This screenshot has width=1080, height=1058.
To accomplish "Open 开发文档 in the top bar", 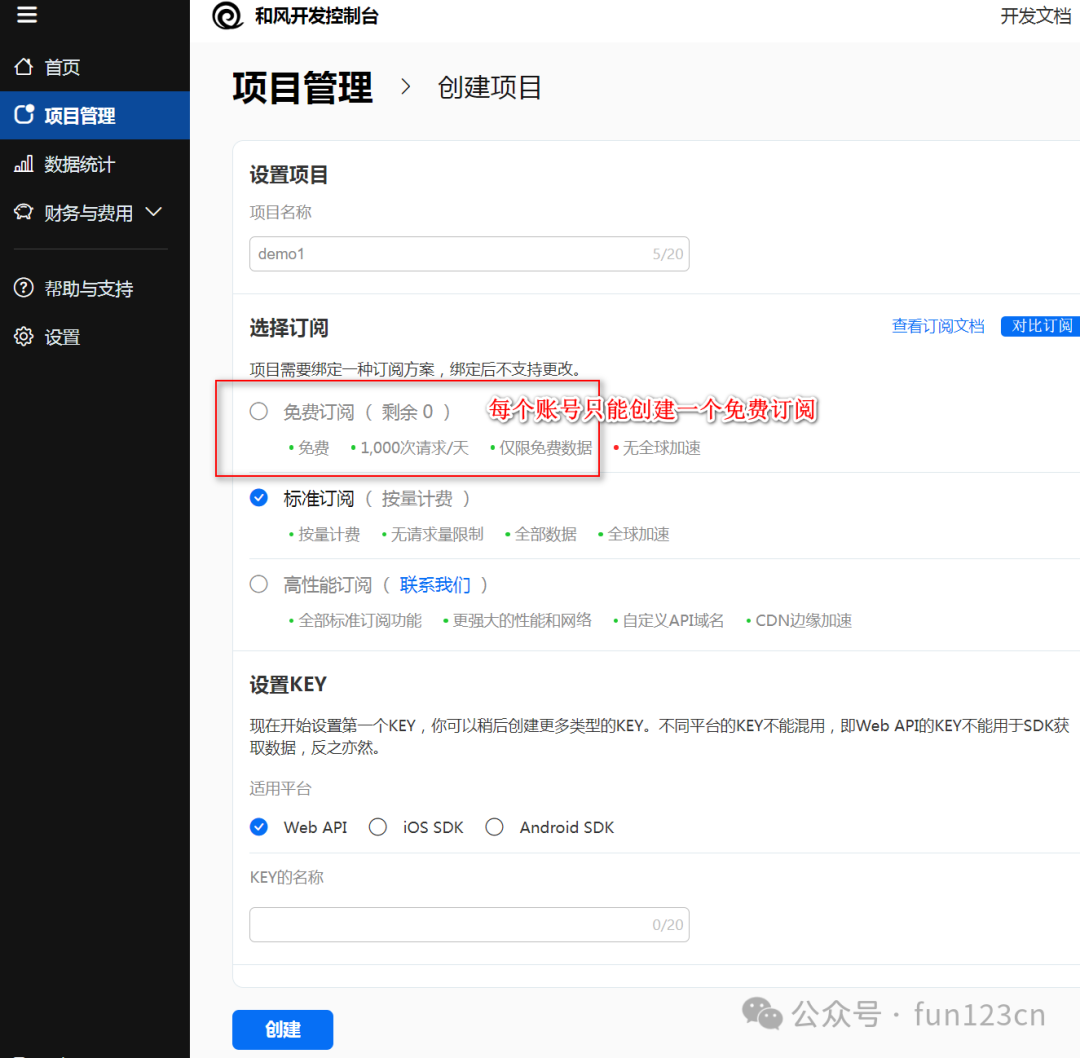I will tap(1036, 16).
